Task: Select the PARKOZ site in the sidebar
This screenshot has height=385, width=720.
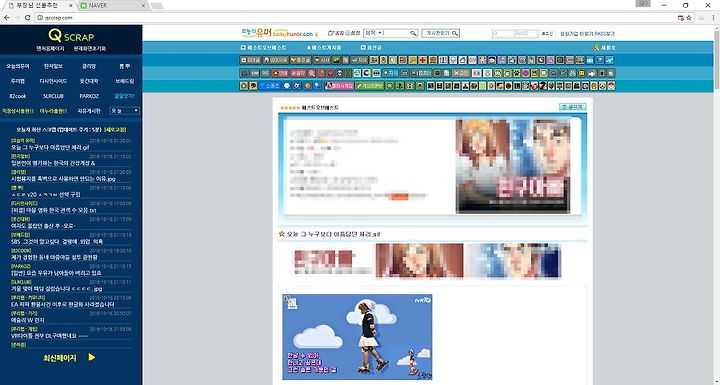Action: tap(89, 96)
